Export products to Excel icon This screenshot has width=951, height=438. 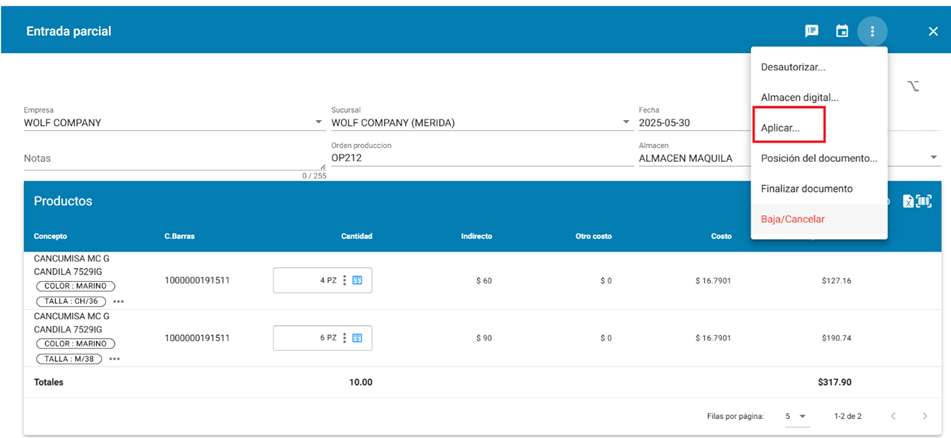908,201
